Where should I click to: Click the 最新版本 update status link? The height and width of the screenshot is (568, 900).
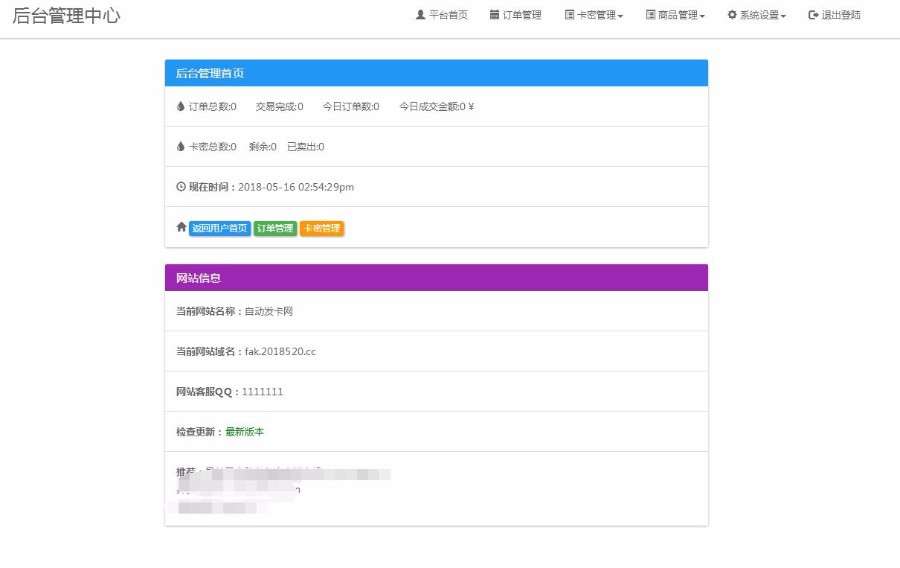[245, 431]
